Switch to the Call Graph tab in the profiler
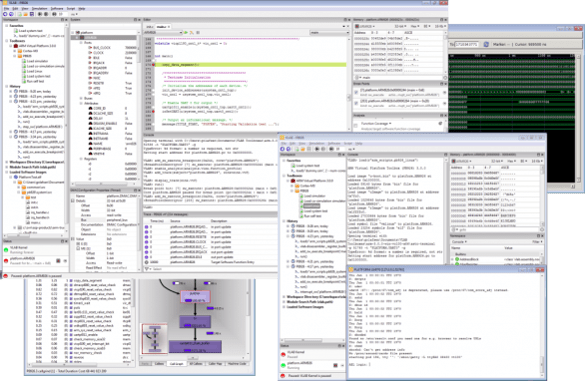This screenshot has width=585, height=381. 176,364
